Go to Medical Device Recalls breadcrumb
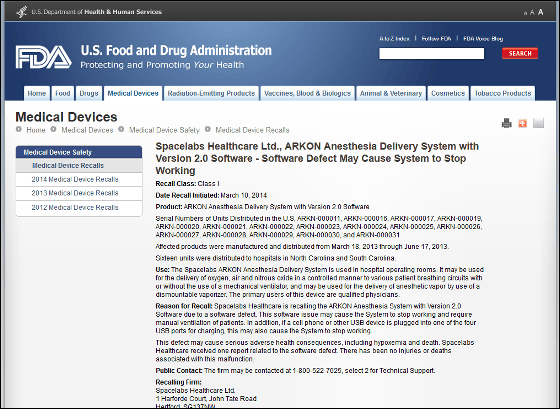The image size is (560, 409). tap(252, 130)
